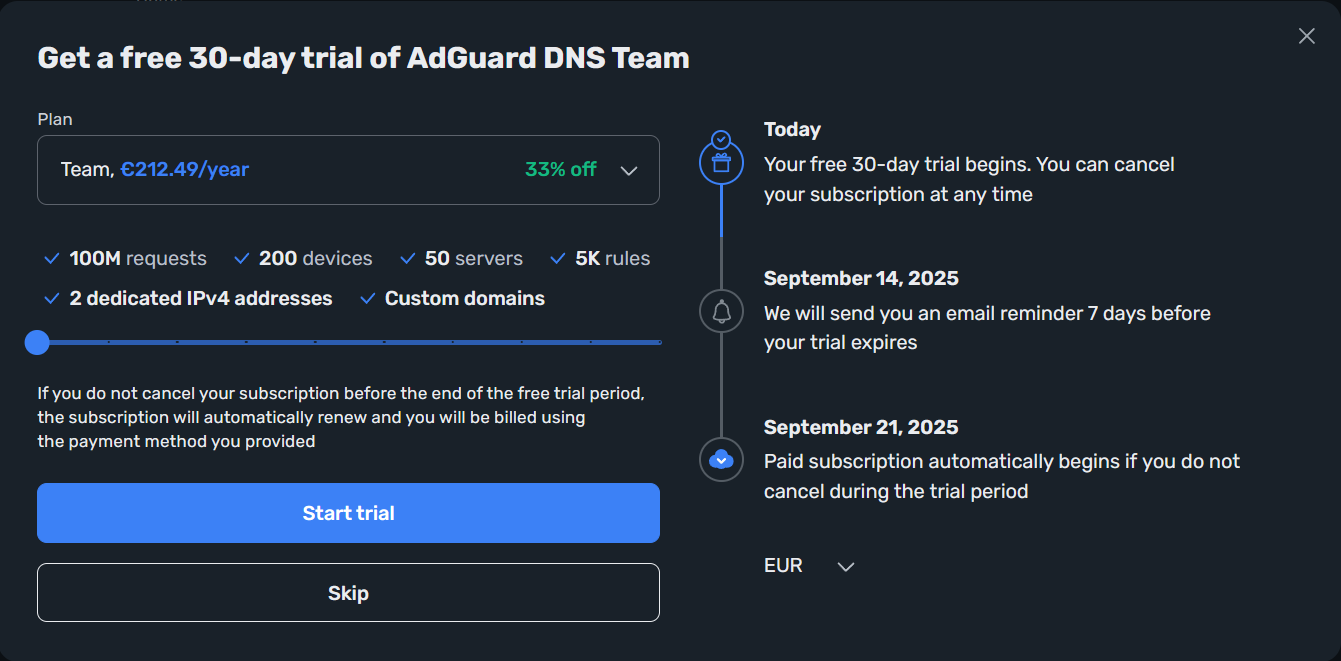
Task: Skip the trial offer
Action: pyautogui.click(x=348, y=593)
